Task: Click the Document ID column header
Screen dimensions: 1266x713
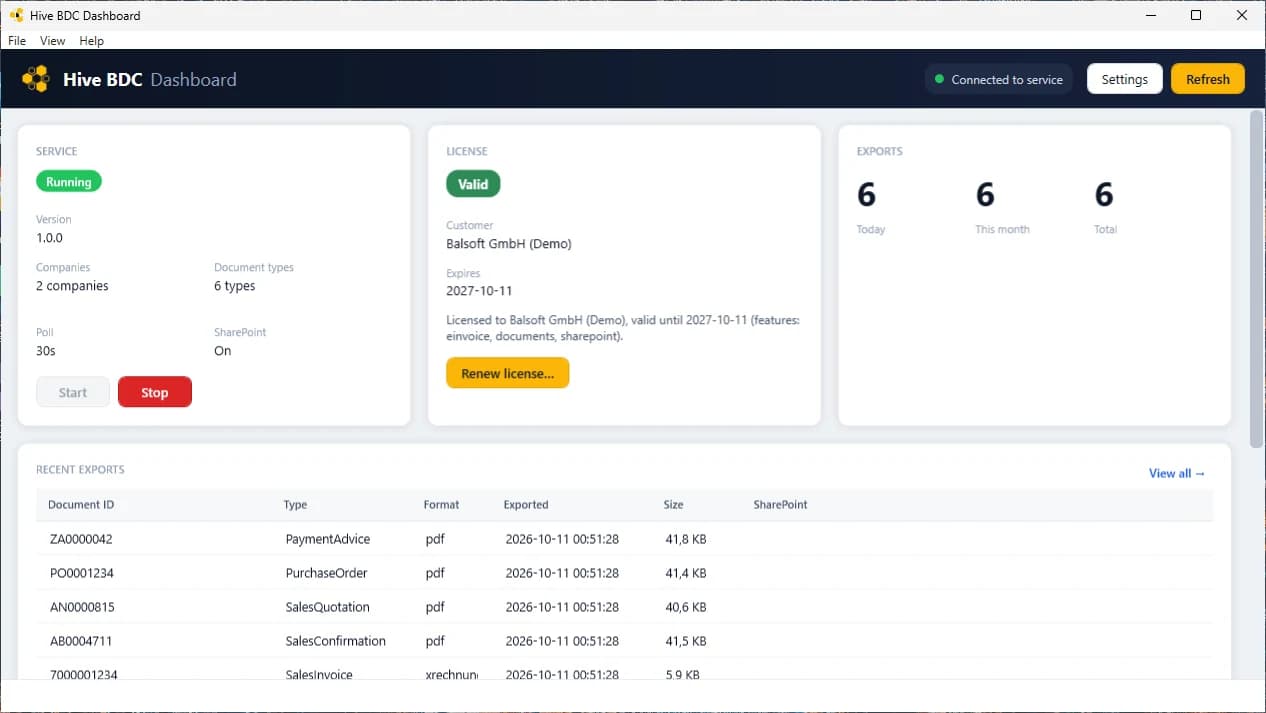Action: (81, 505)
